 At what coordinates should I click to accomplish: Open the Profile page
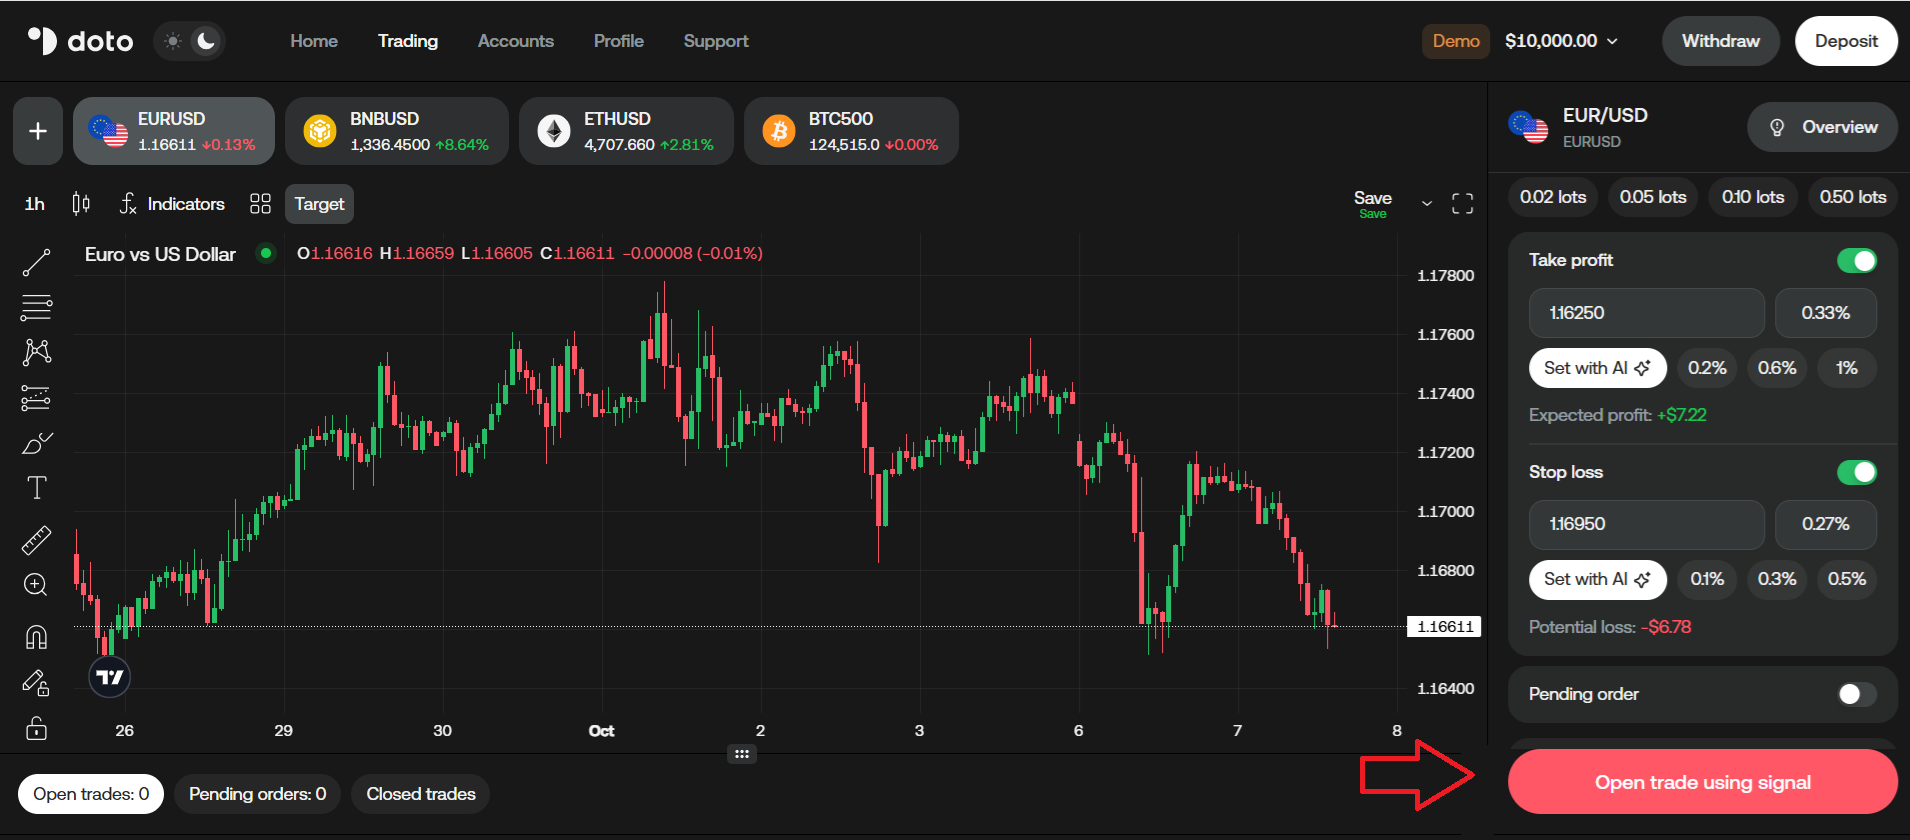[x=619, y=41]
